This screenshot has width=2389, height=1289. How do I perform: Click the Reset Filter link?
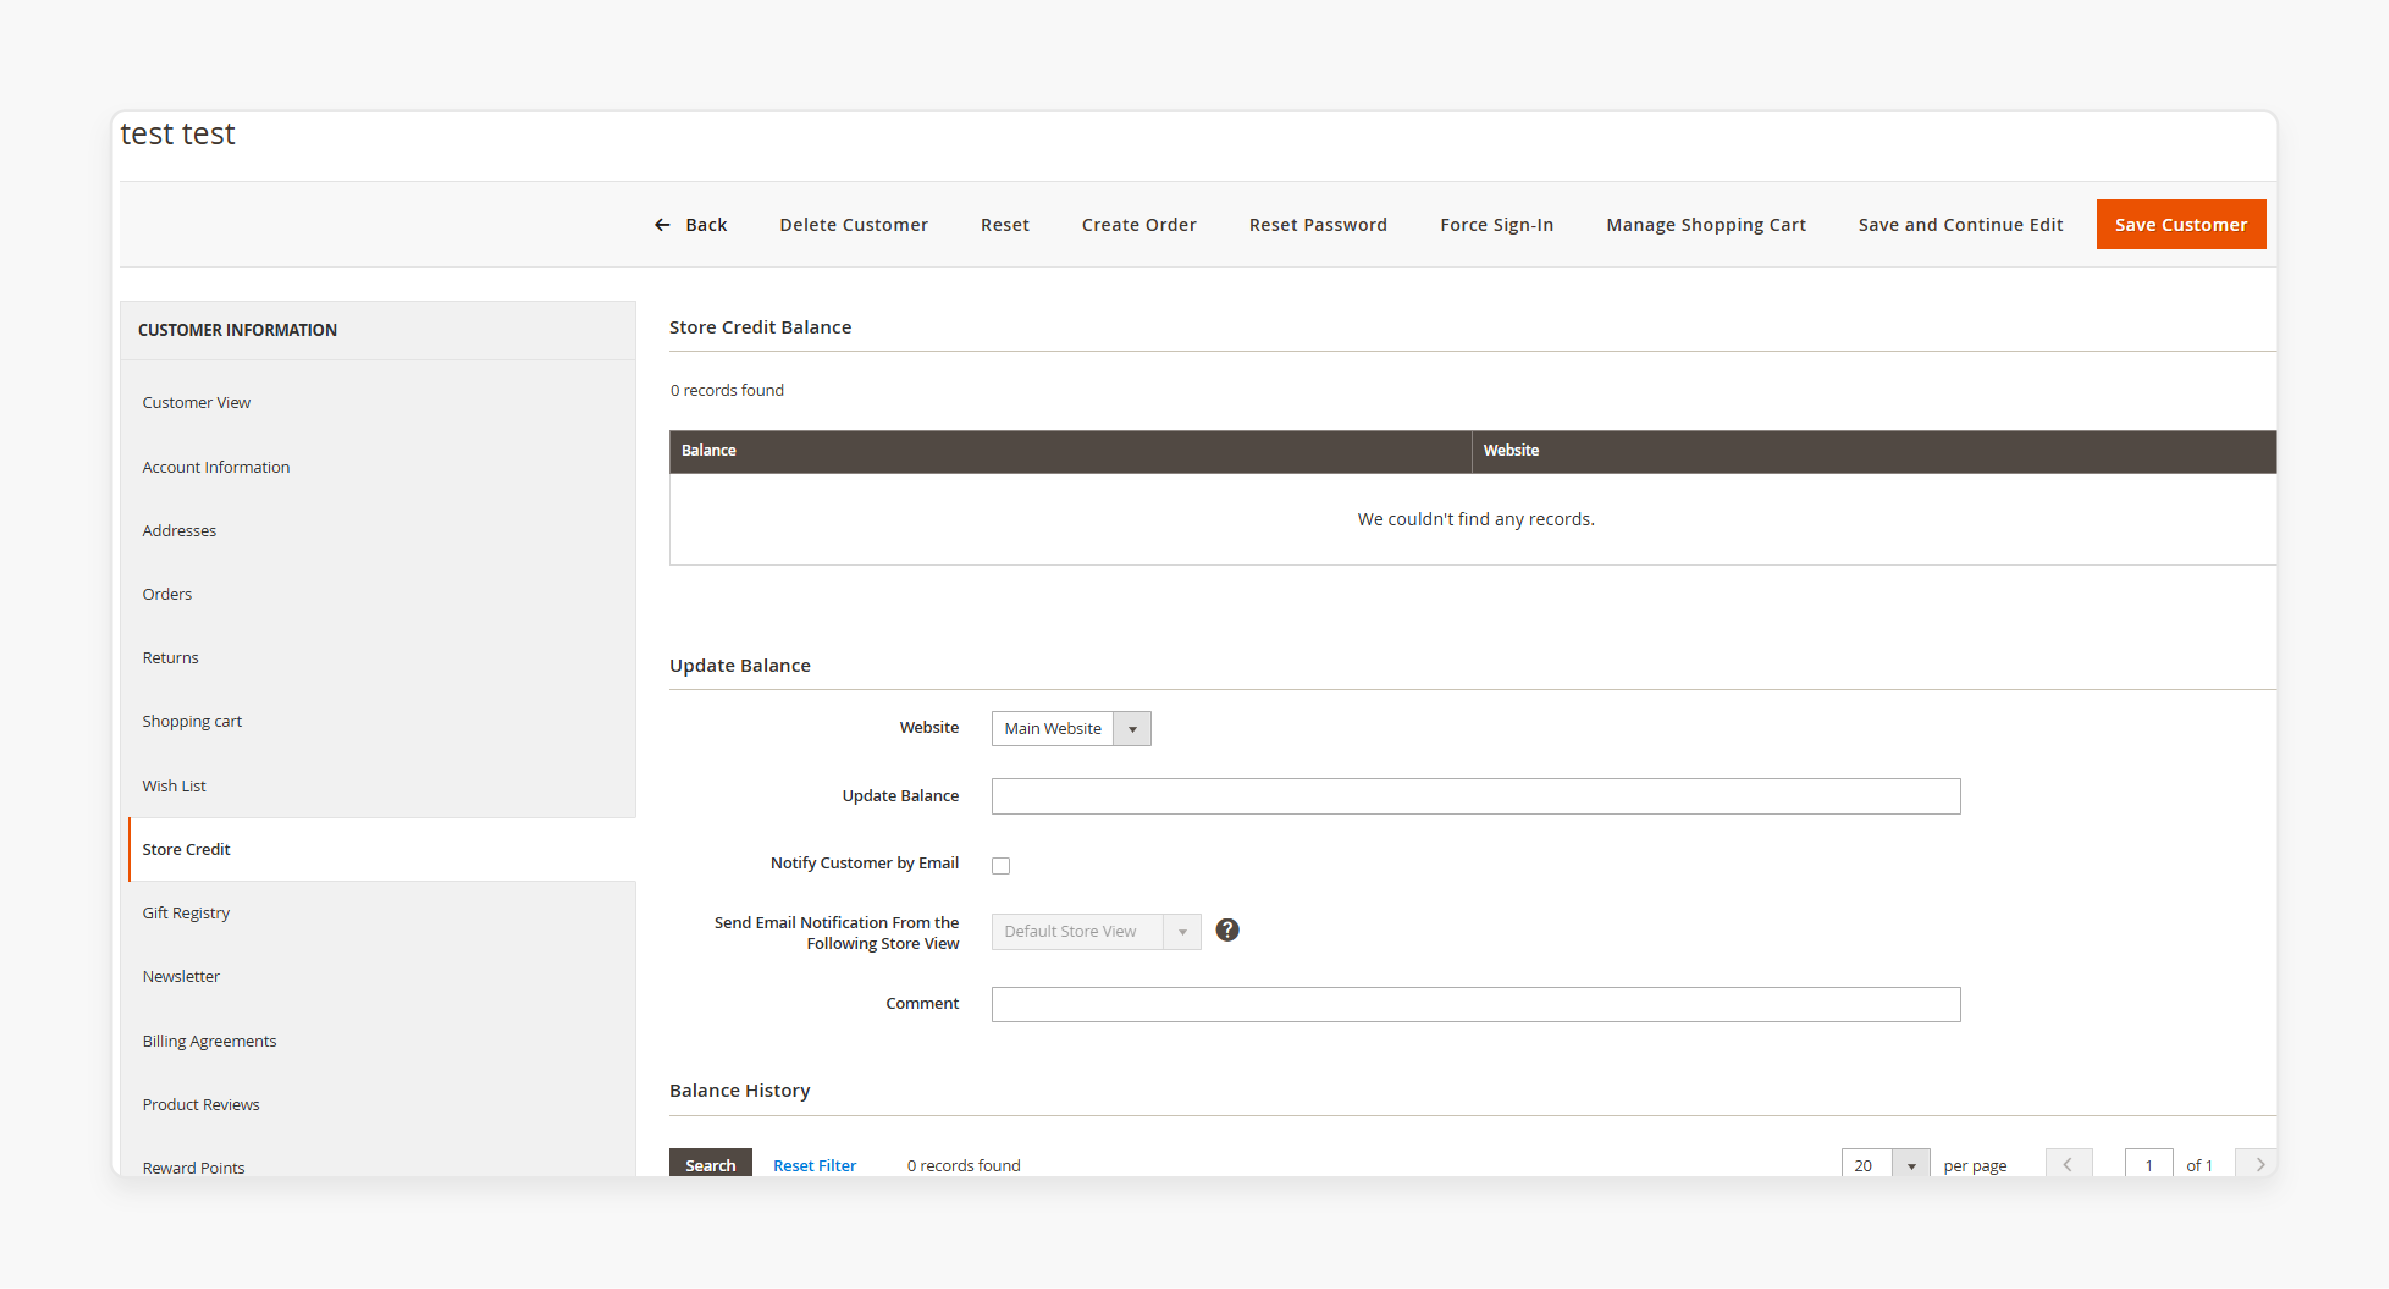pos(814,1165)
